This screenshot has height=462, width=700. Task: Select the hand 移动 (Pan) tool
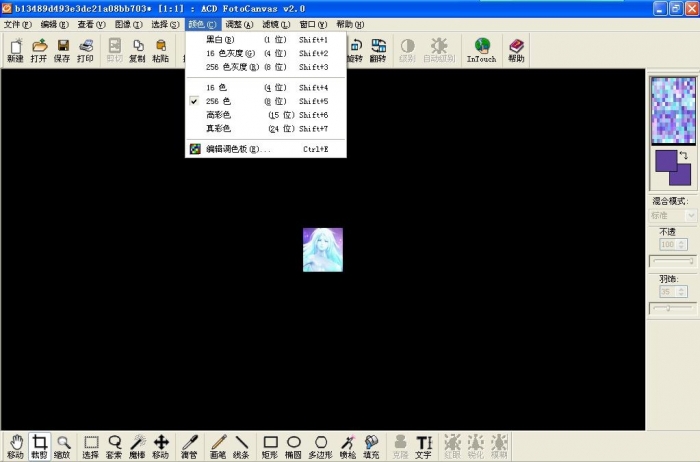16,446
